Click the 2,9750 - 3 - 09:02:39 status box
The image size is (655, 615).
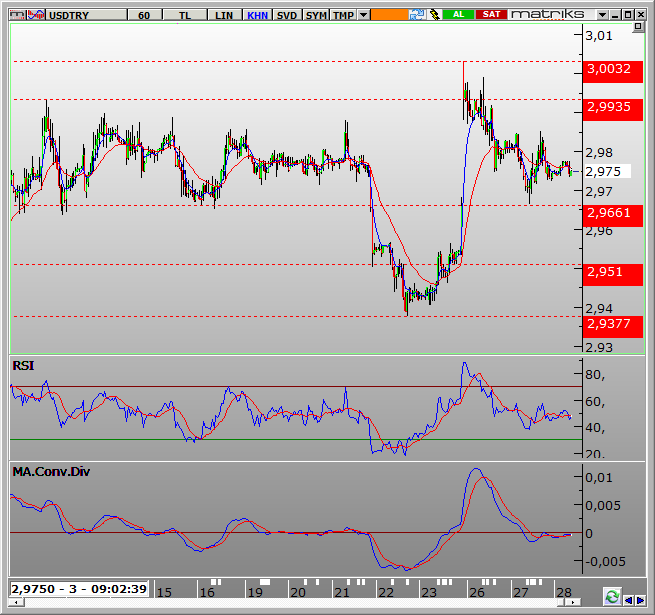(79, 589)
